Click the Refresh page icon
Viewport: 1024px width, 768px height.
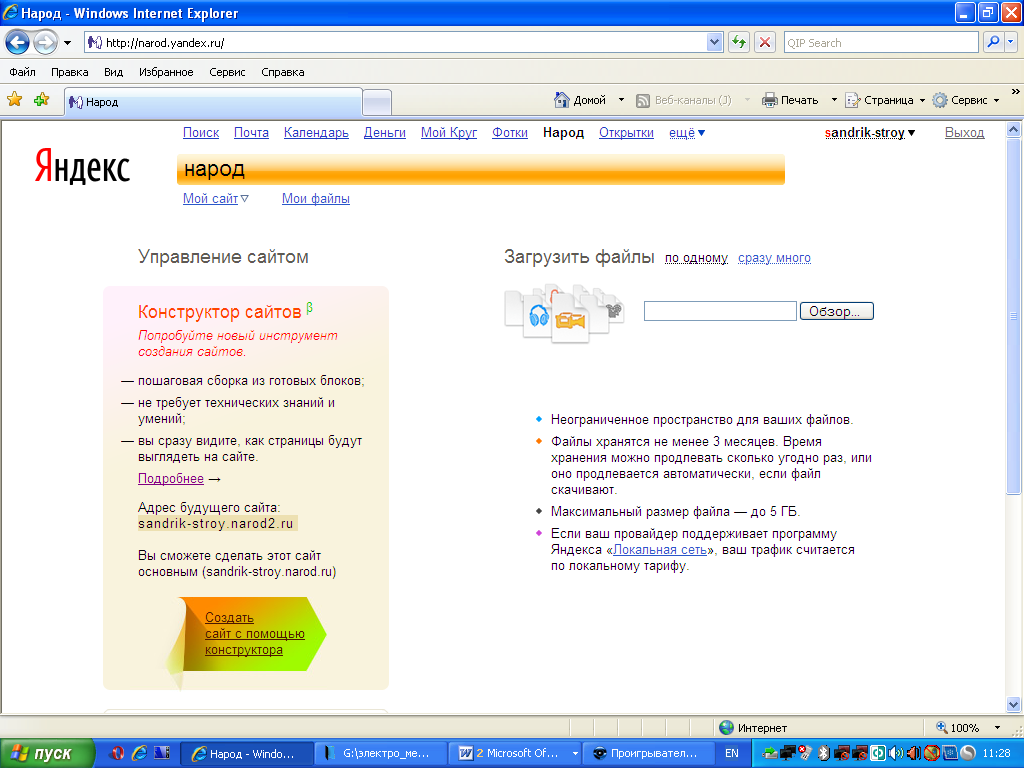[x=739, y=43]
